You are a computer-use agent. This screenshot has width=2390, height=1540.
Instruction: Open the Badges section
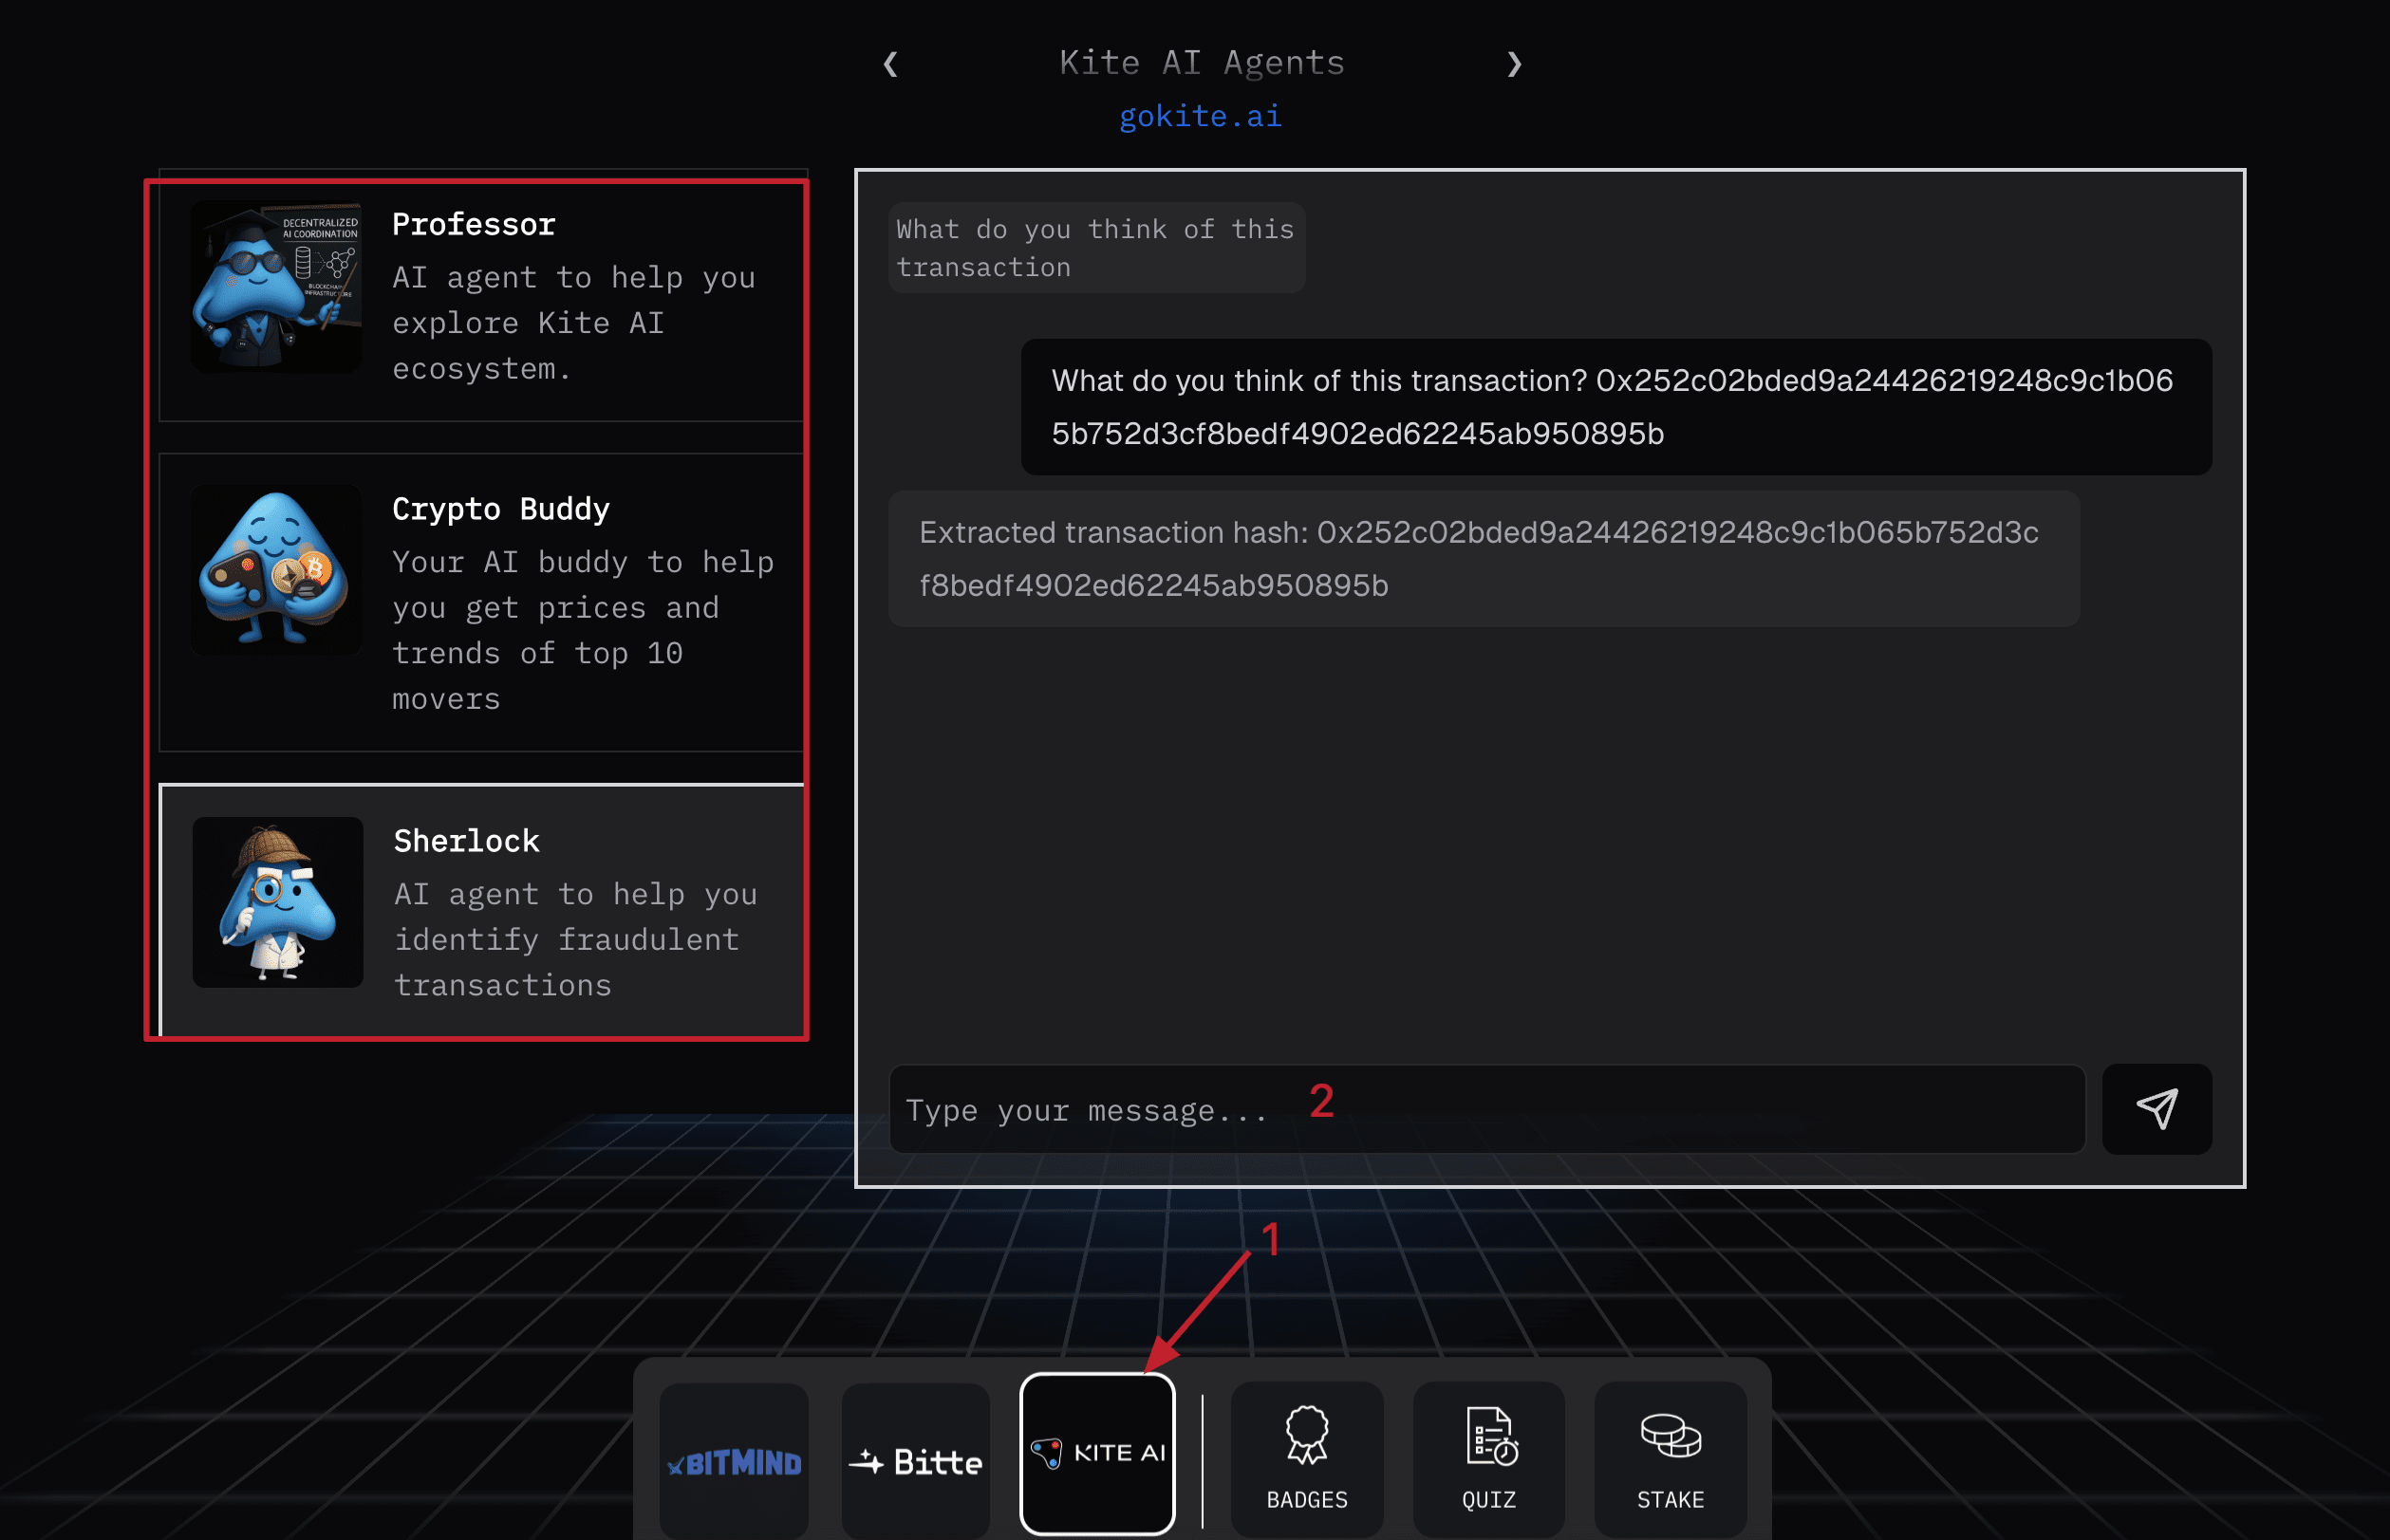(1306, 1458)
